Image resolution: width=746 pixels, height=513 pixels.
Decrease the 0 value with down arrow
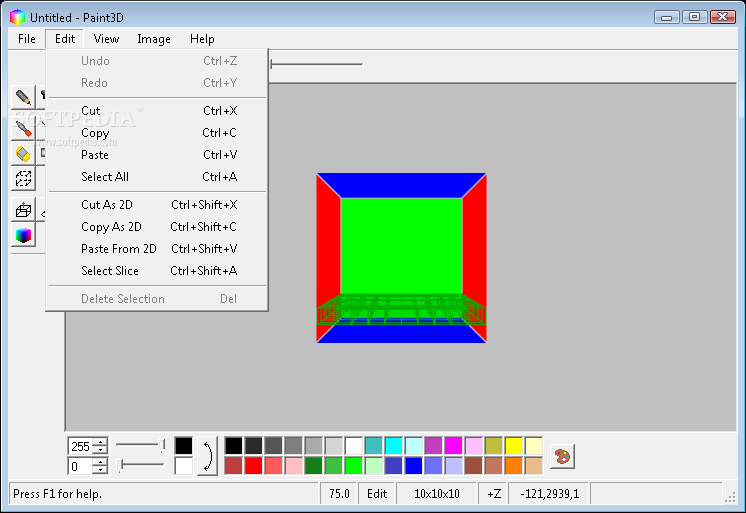point(100,470)
